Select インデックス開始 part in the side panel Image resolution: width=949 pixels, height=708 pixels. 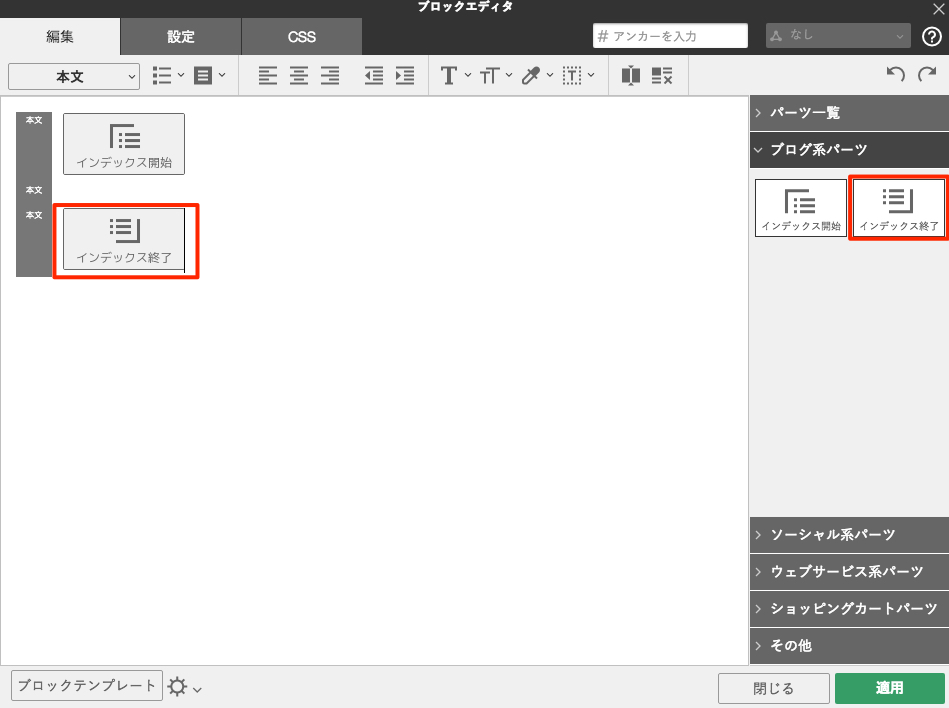pos(801,208)
